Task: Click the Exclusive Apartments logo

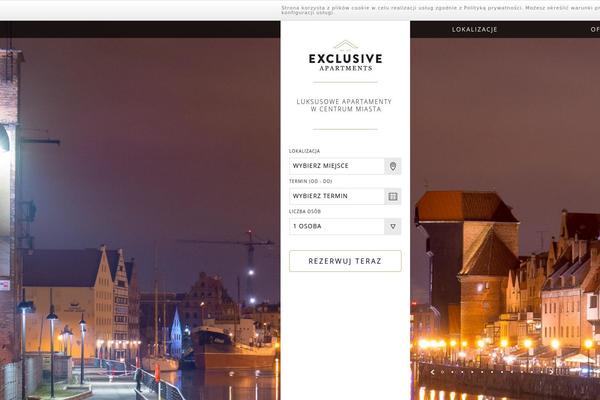Action: [345, 56]
